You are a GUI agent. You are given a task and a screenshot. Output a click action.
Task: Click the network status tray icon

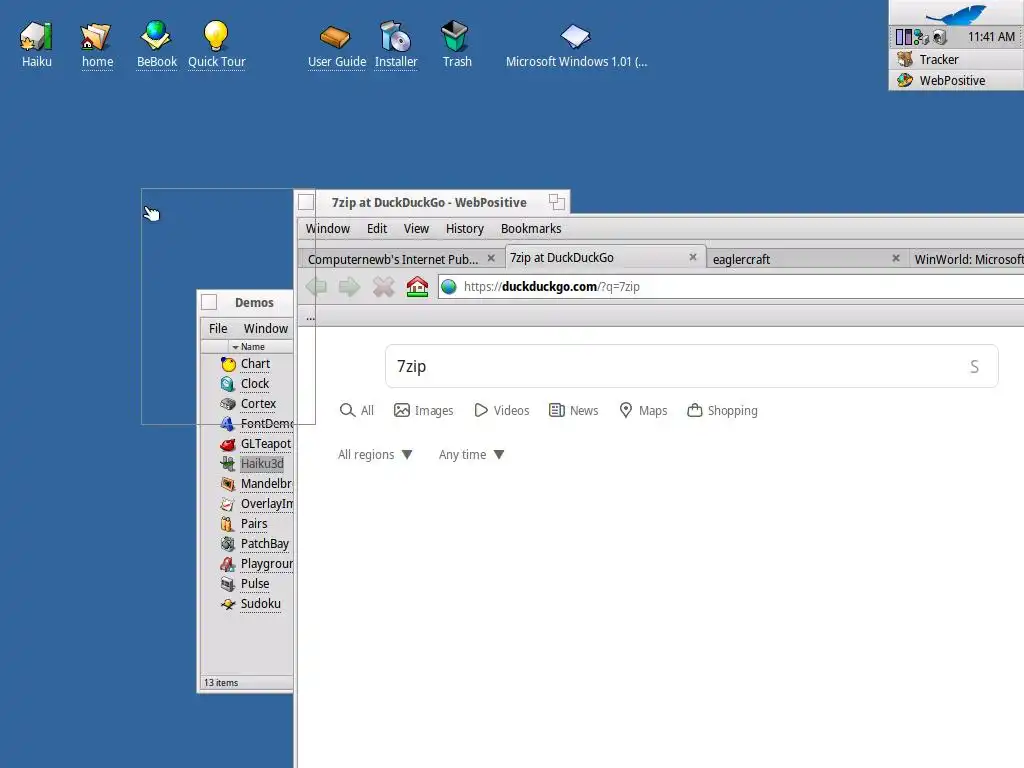(921, 37)
